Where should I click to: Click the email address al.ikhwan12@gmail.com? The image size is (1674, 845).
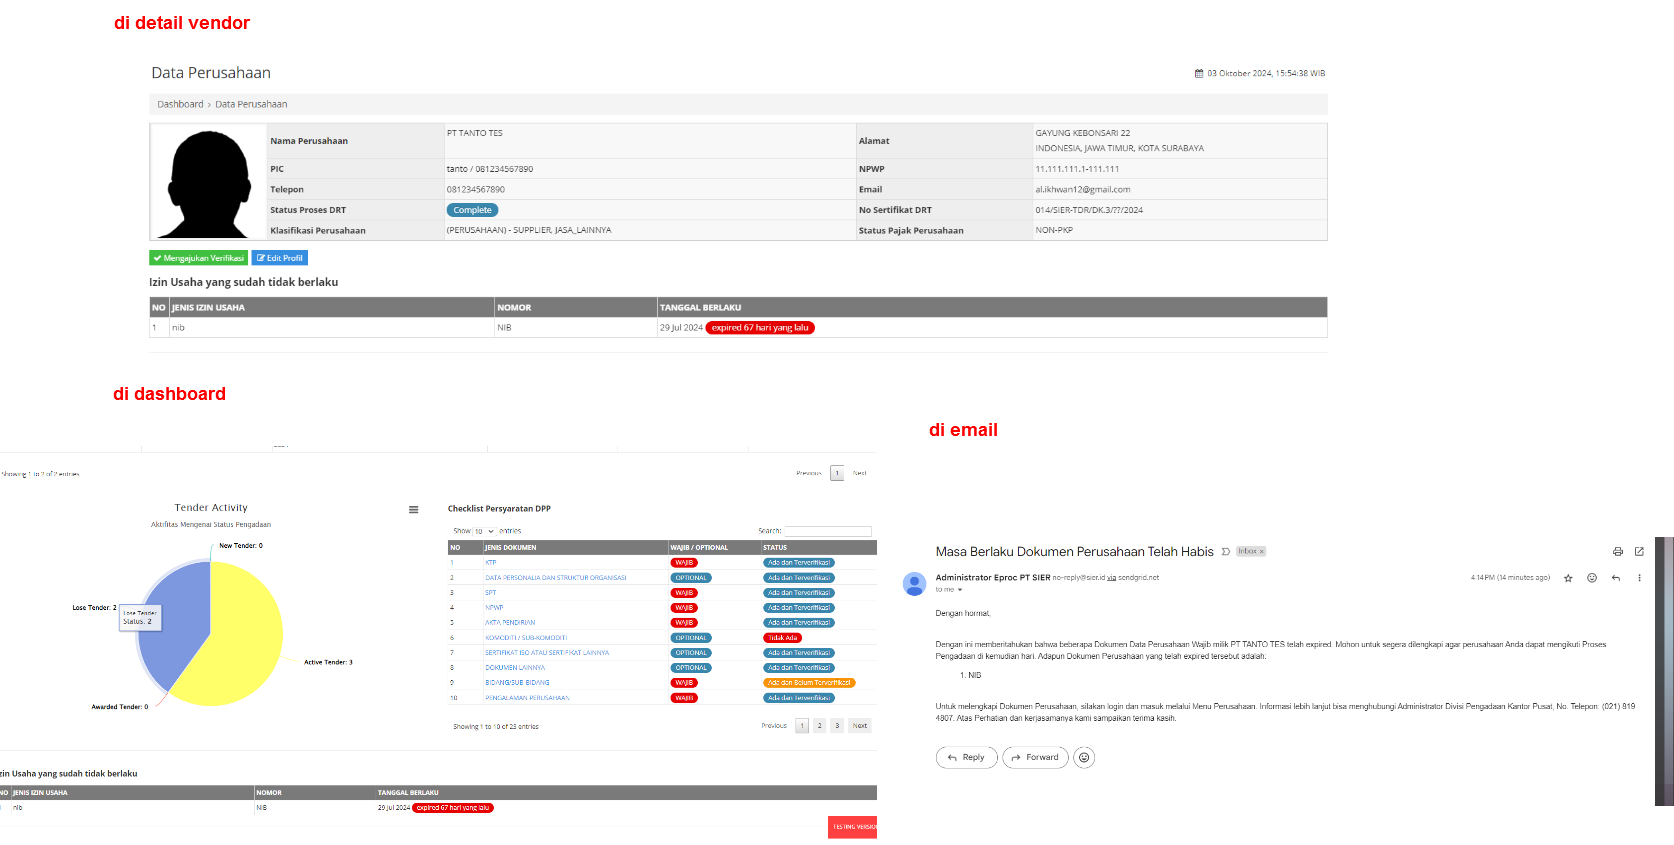pos(1083,189)
